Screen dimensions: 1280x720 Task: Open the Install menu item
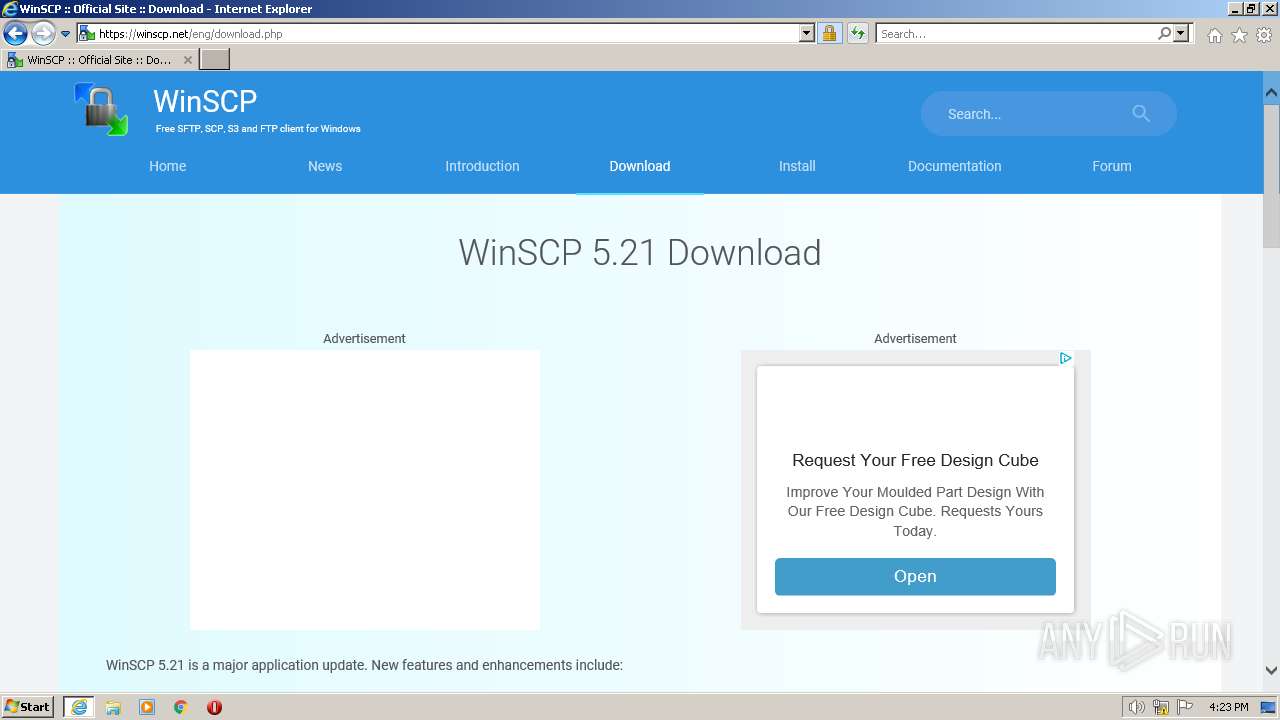[797, 166]
